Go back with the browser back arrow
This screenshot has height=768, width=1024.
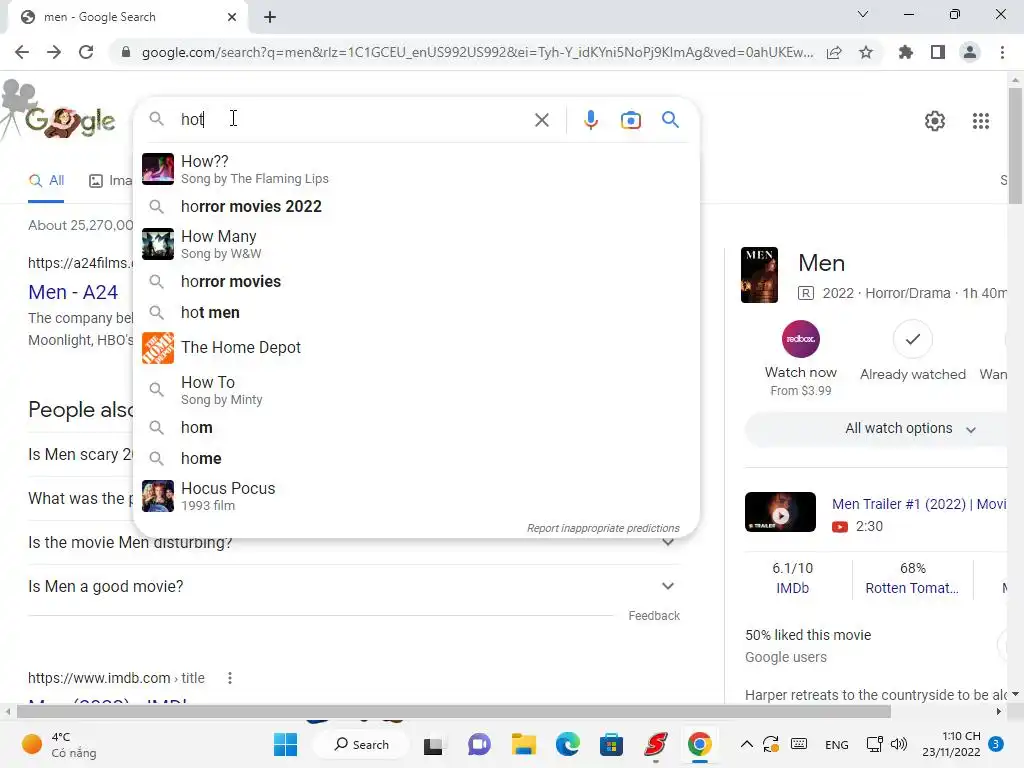(22, 52)
